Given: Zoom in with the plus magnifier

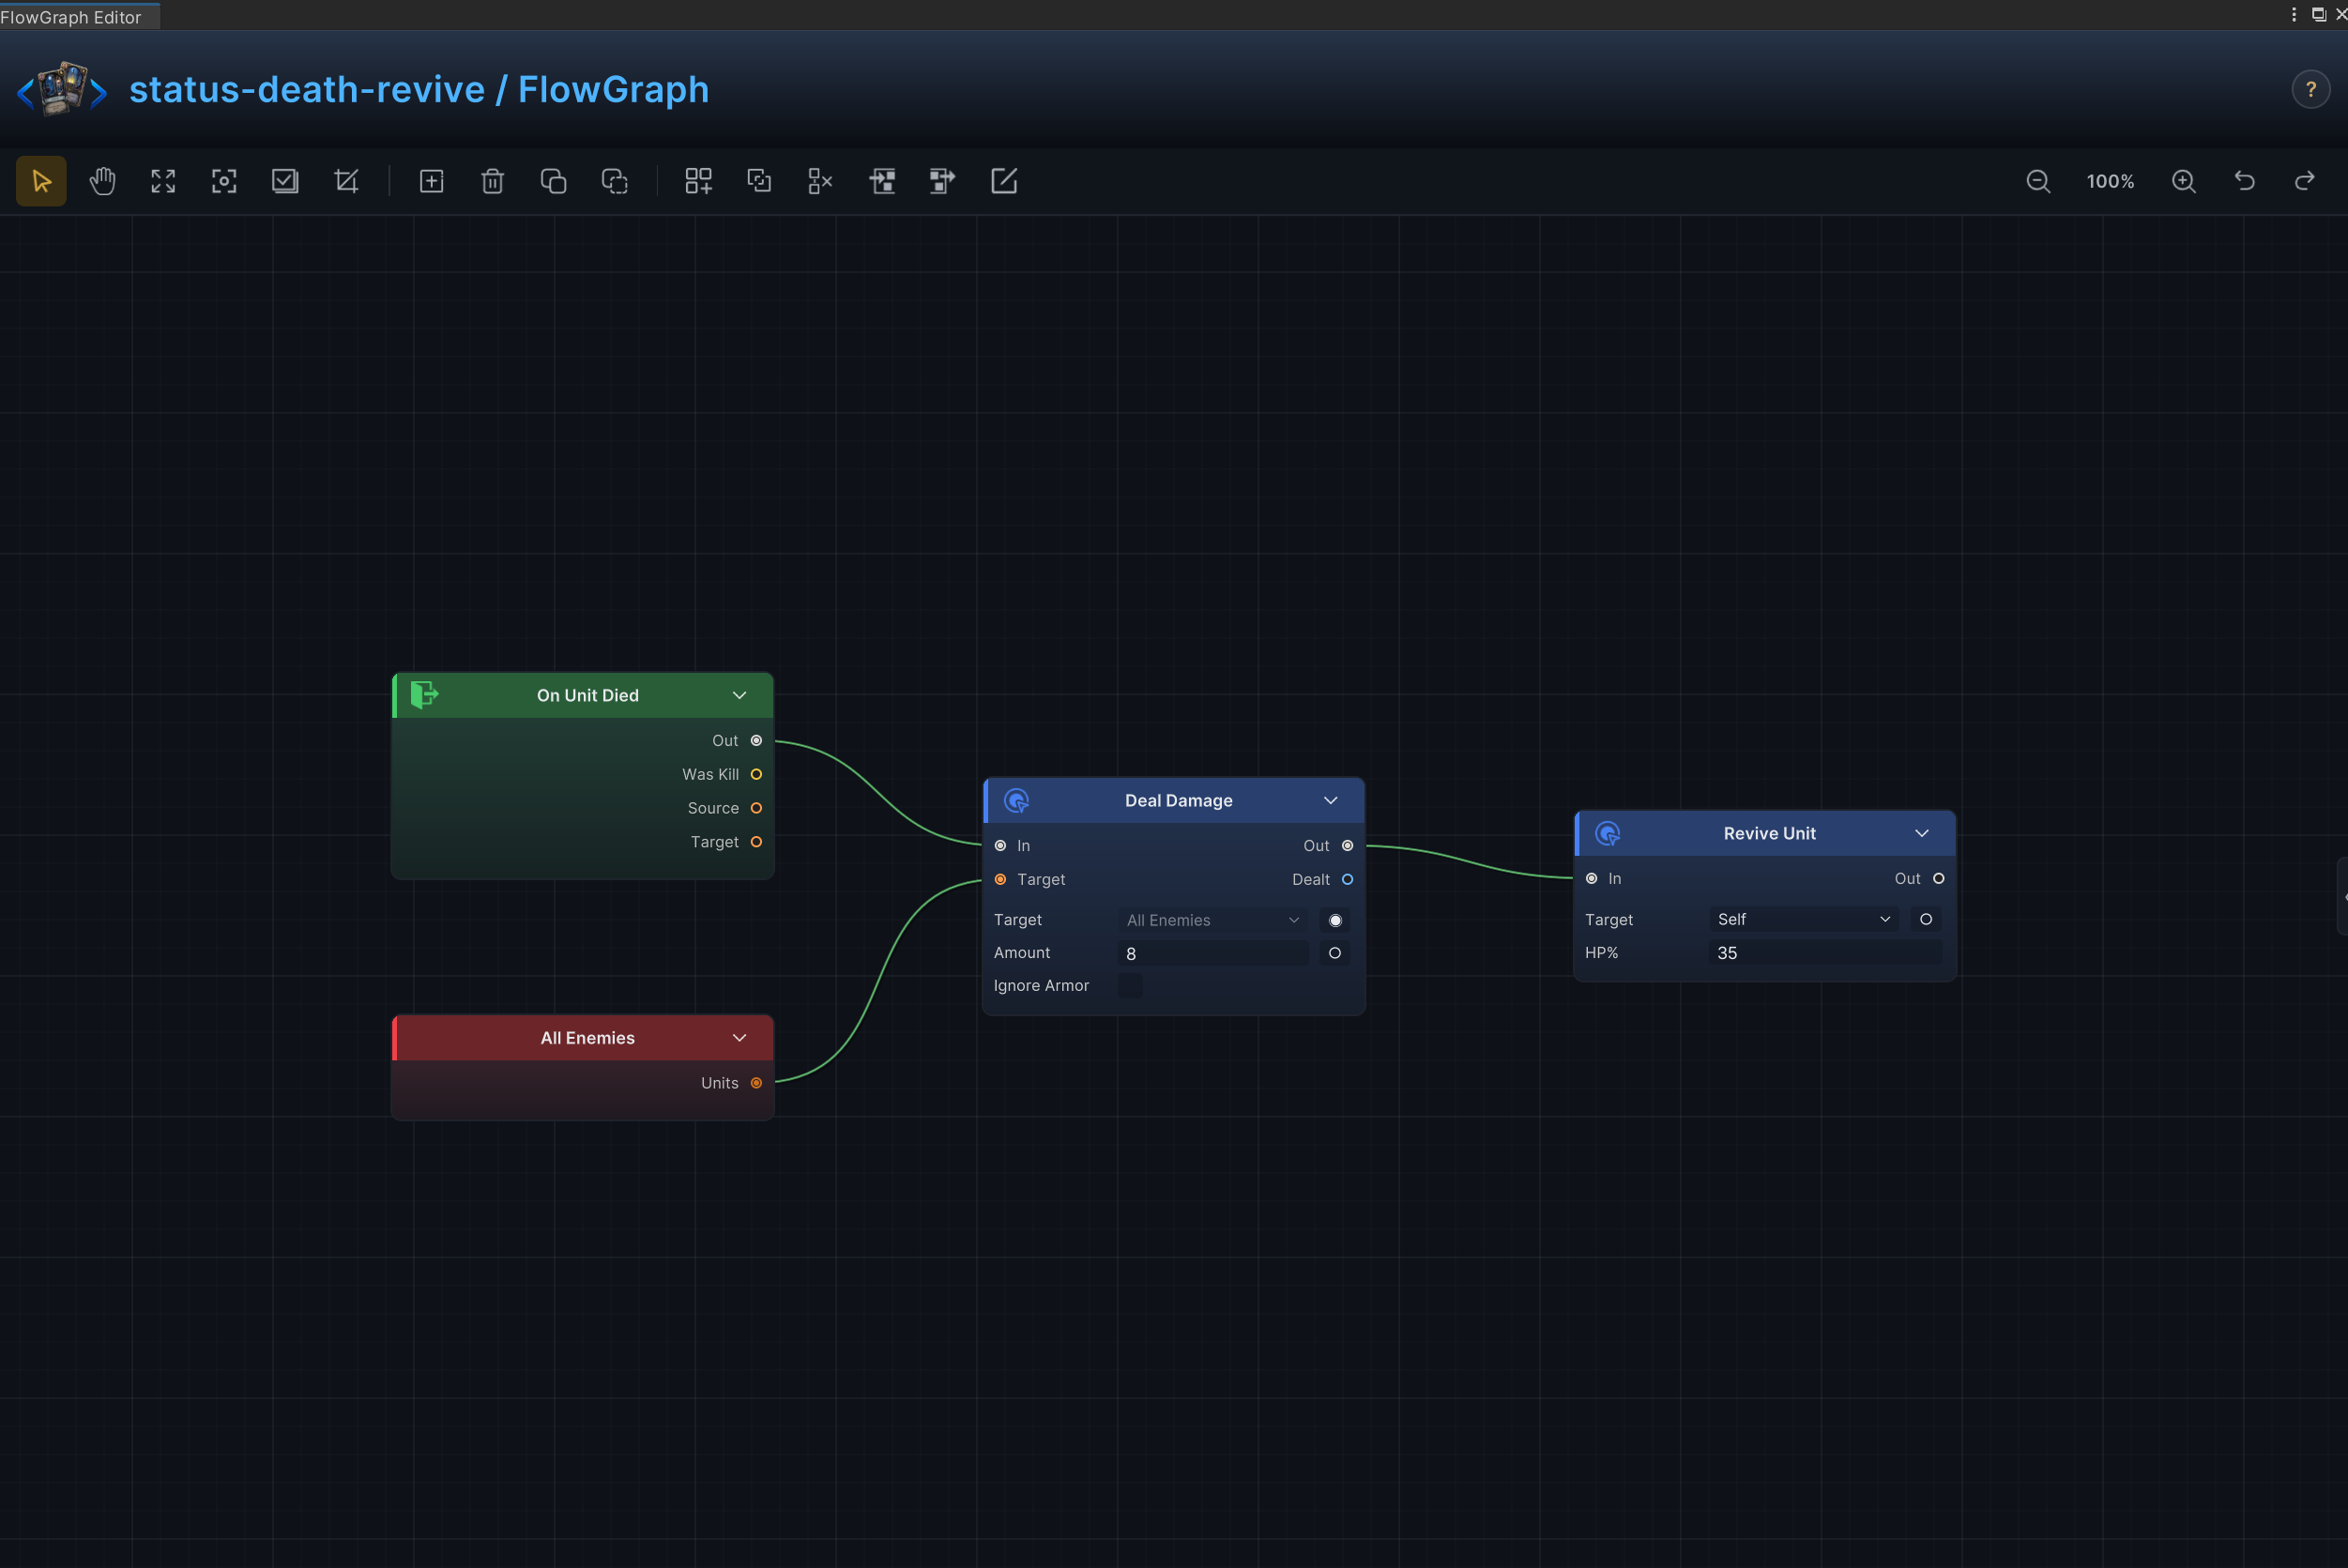Looking at the screenshot, I should 2184,181.
